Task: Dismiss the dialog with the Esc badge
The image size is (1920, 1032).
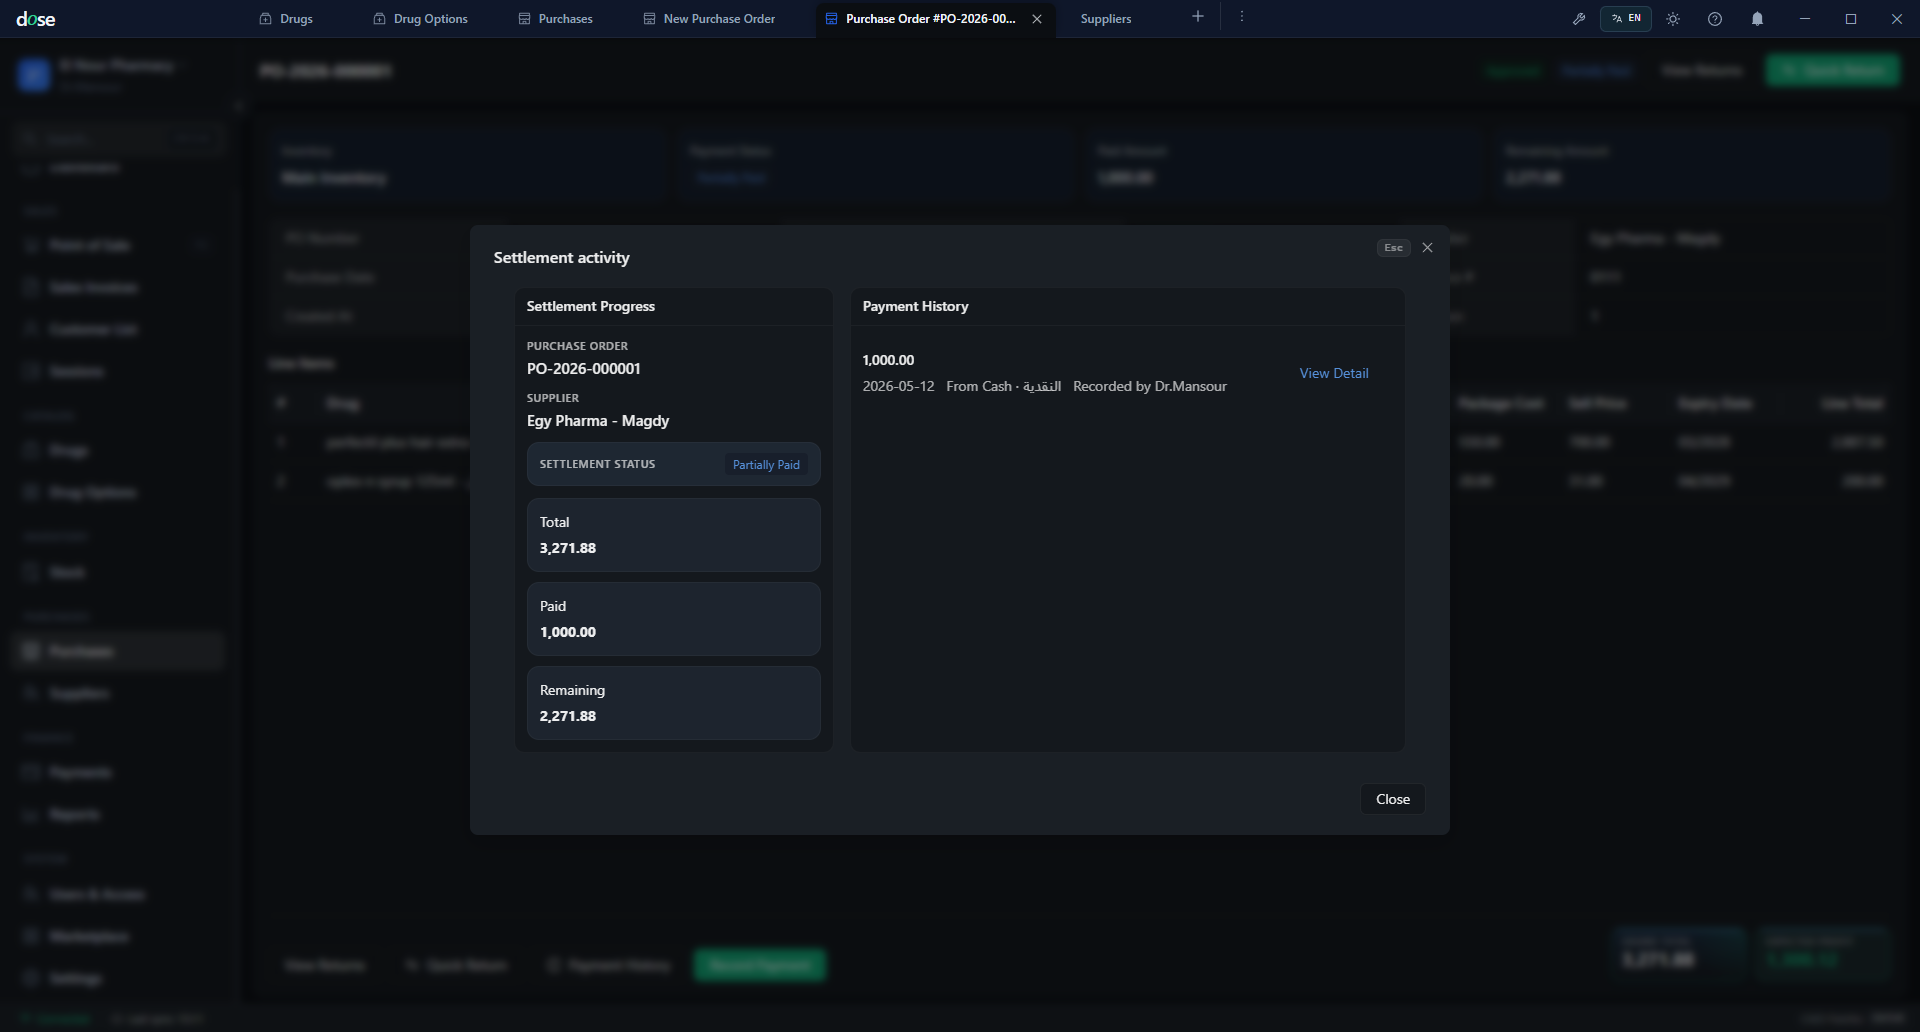Action: coord(1393,248)
